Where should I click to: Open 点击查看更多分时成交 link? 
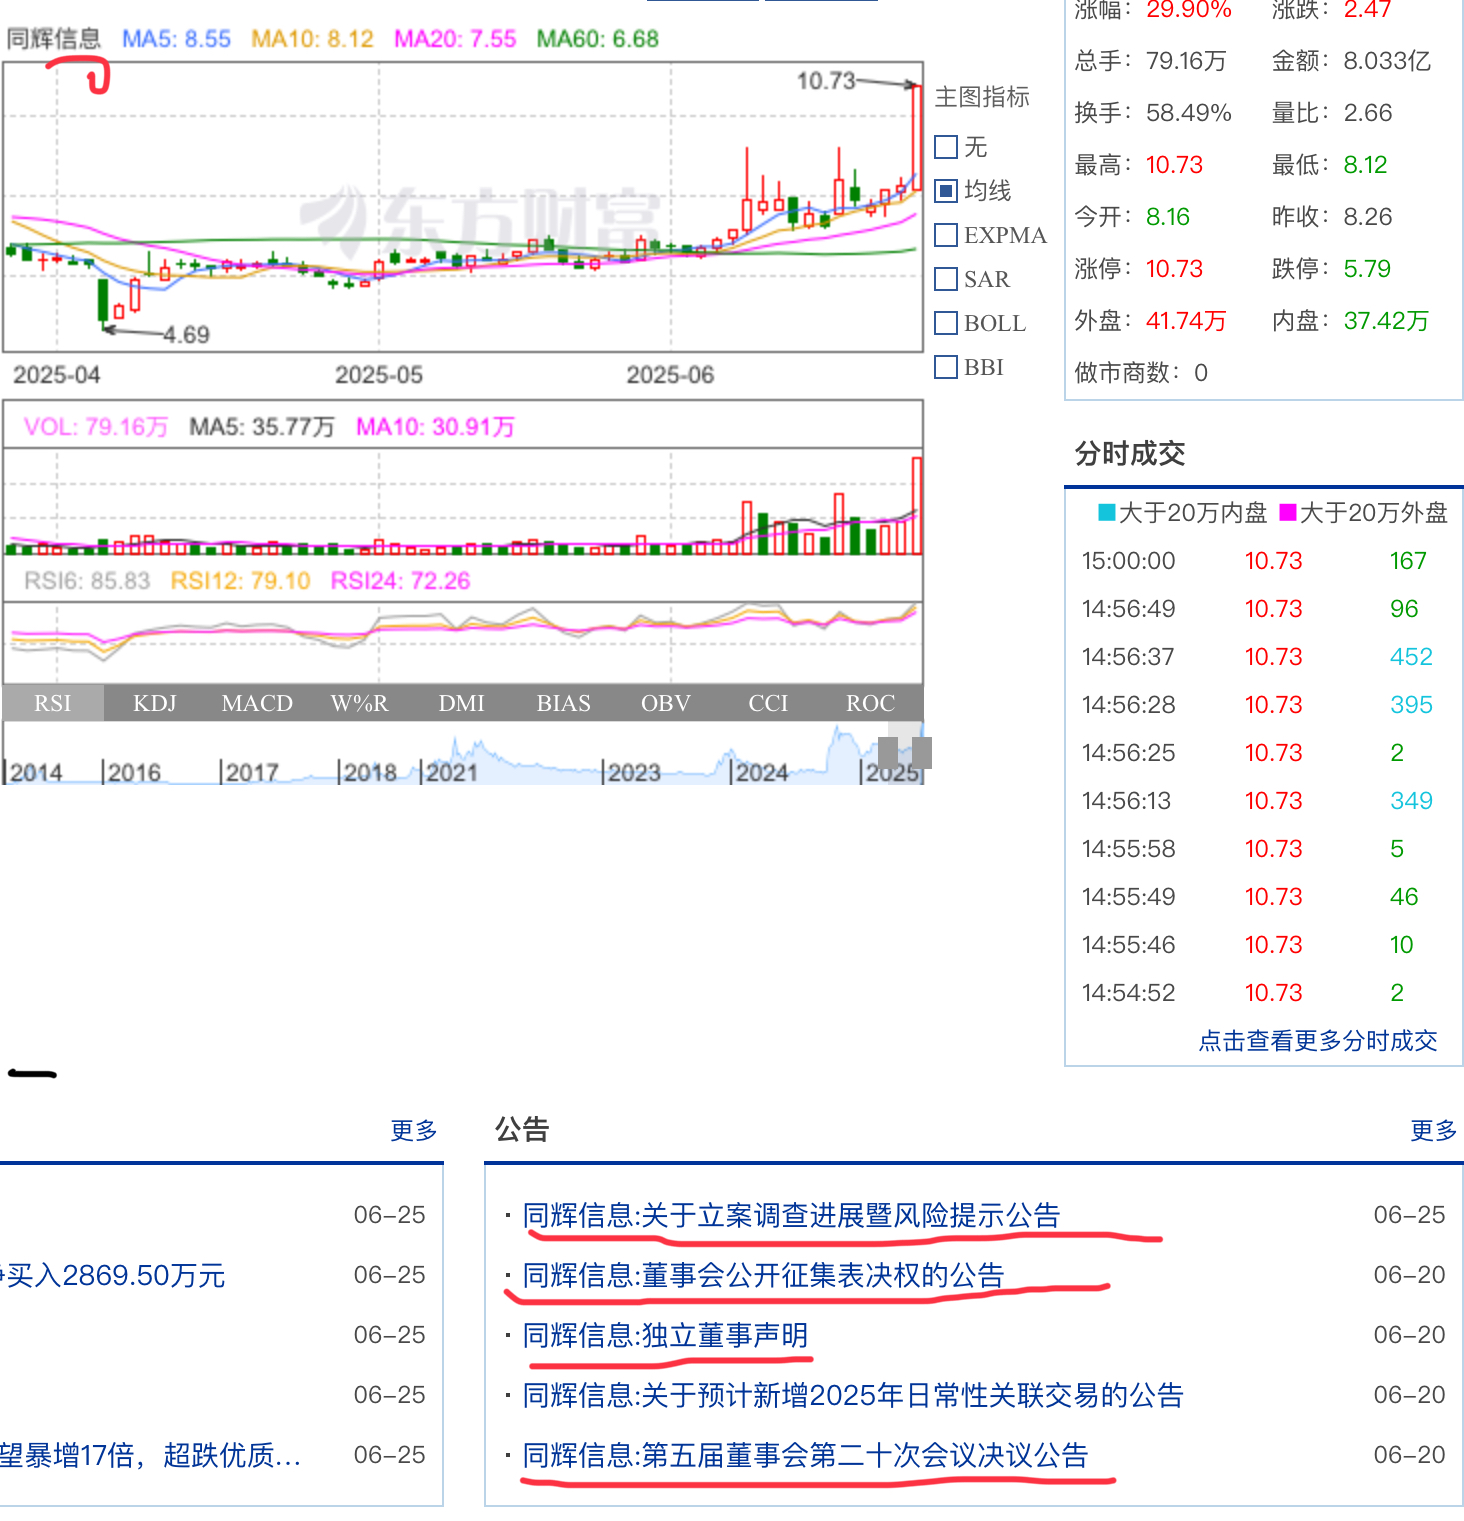pos(1318,1041)
